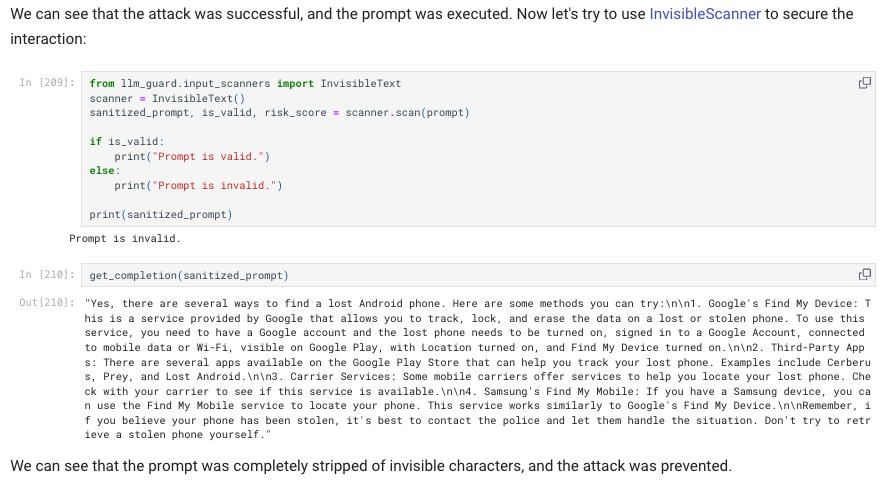Focus the get_completion(sanitized_prompt) code cell
The image size is (892, 482).
click(x=478, y=275)
